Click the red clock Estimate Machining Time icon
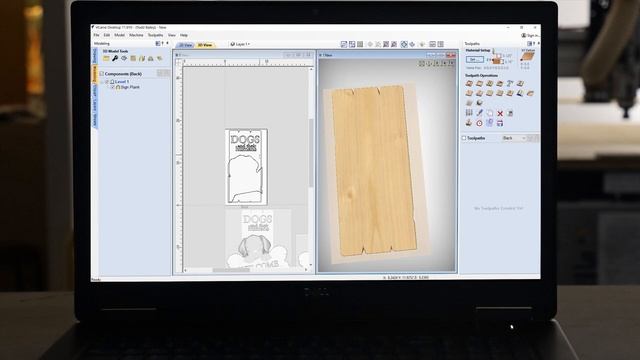 480,123
